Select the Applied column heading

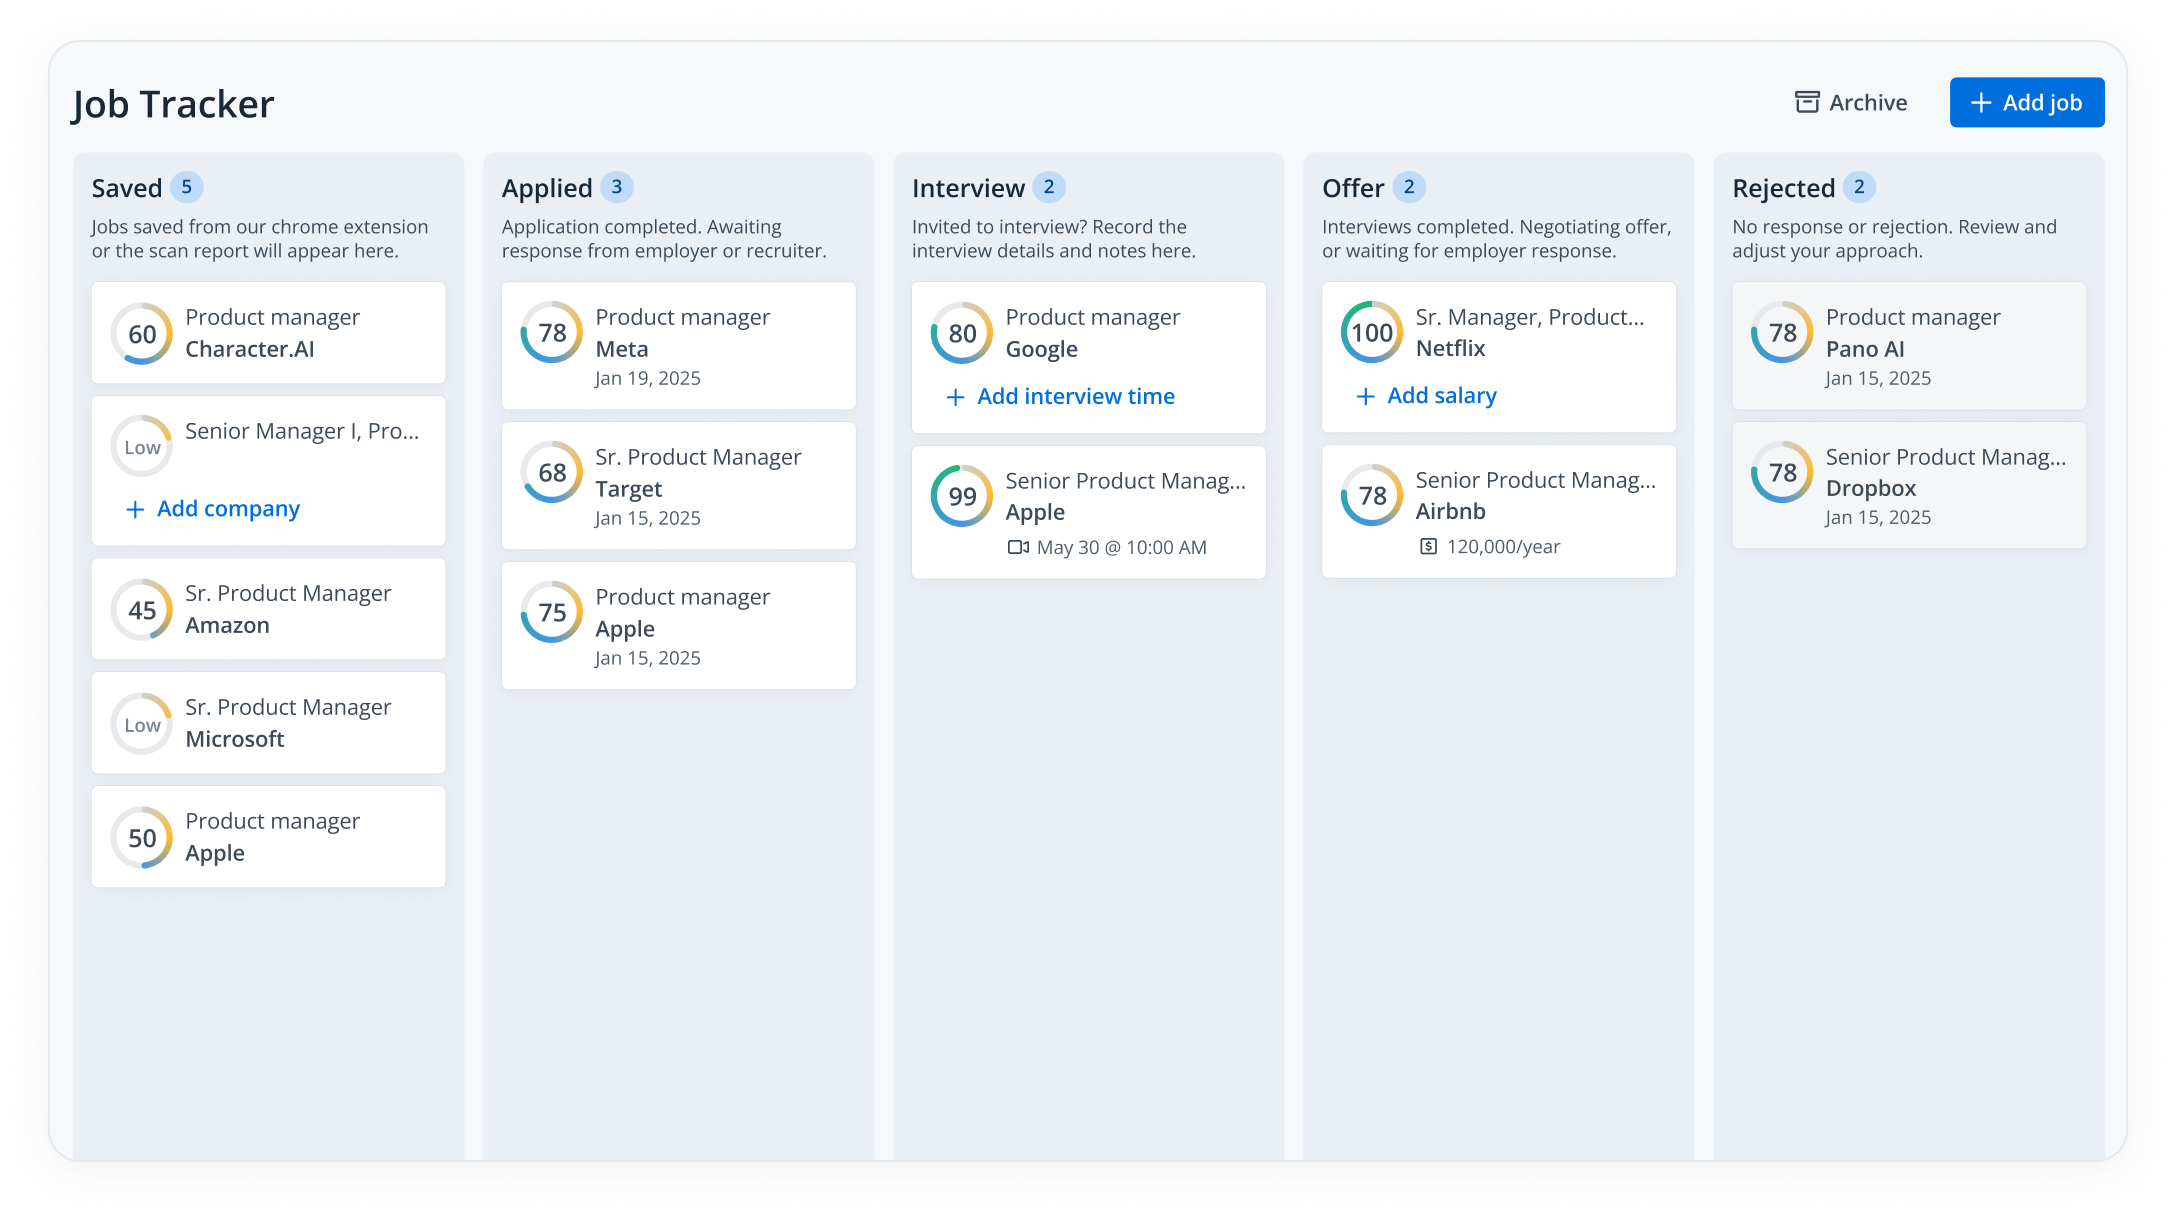pyautogui.click(x=547, y=188)
